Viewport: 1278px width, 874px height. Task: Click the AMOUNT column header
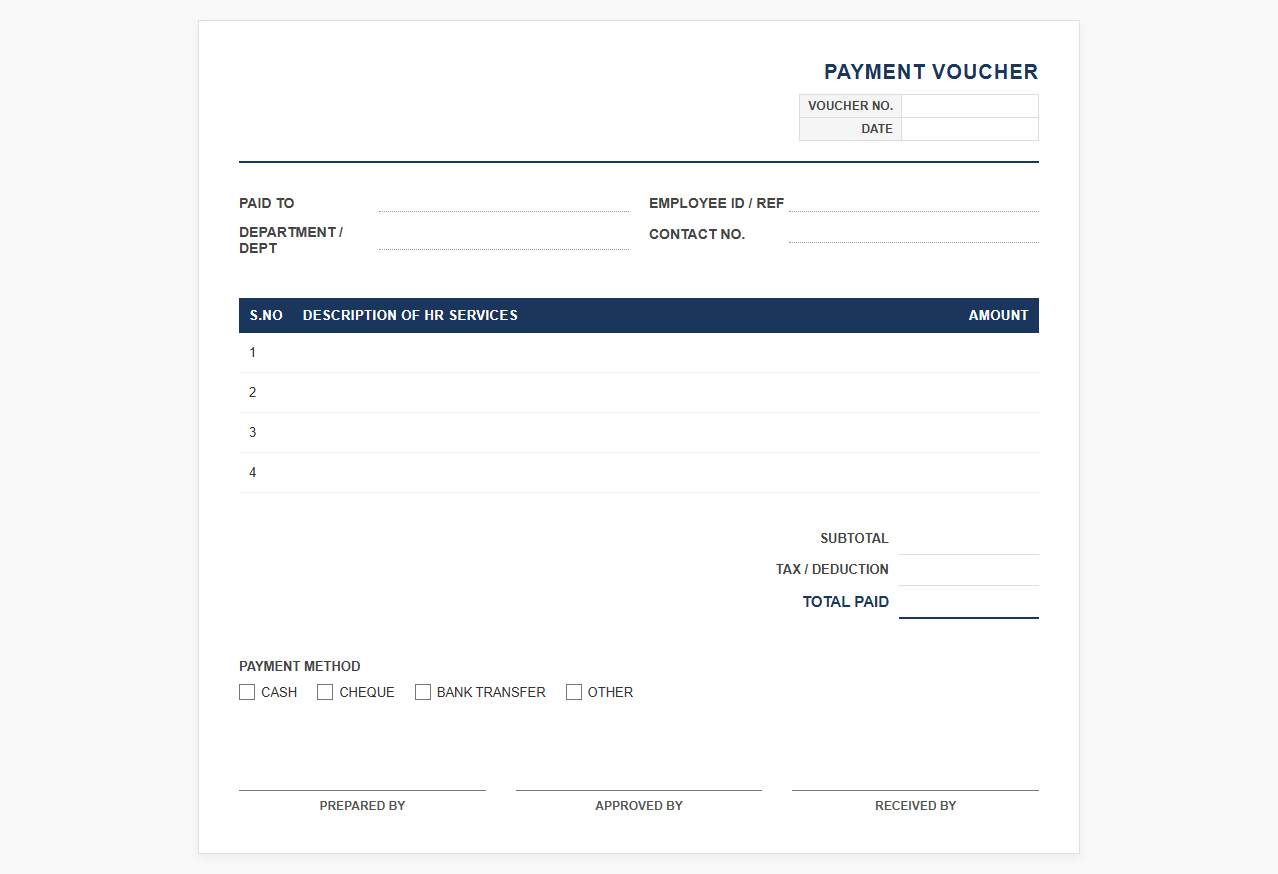(998, 315)
